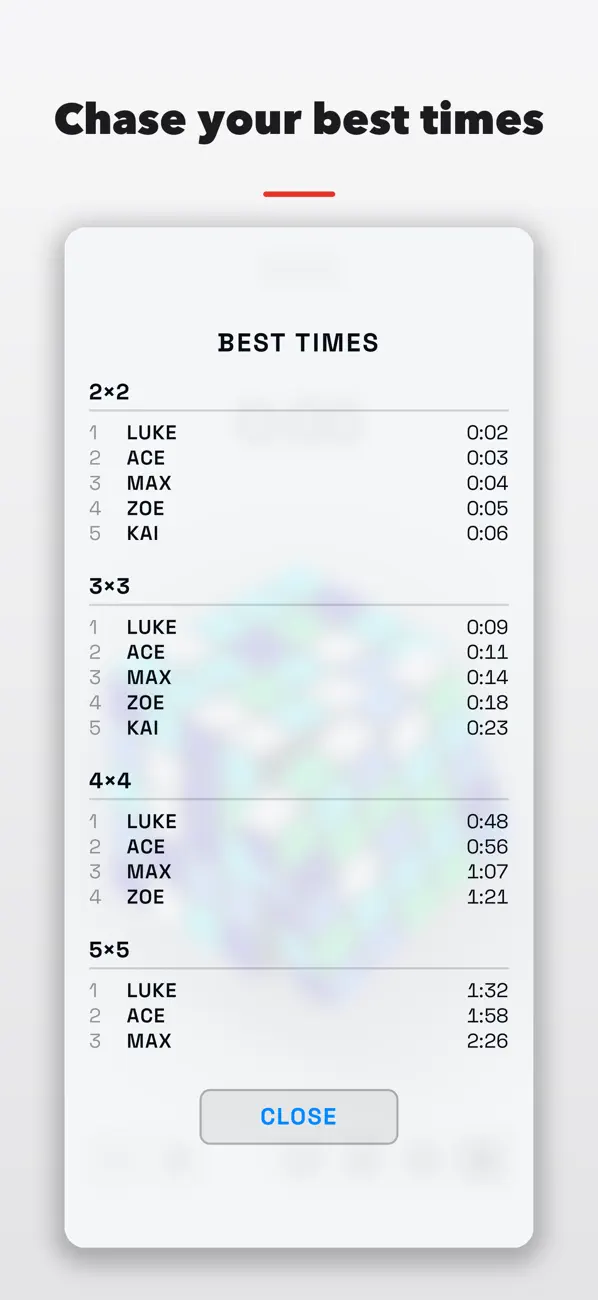
Task: Select ACE's 1:58 row in 5×5
Action: (x=299, y=1015)
